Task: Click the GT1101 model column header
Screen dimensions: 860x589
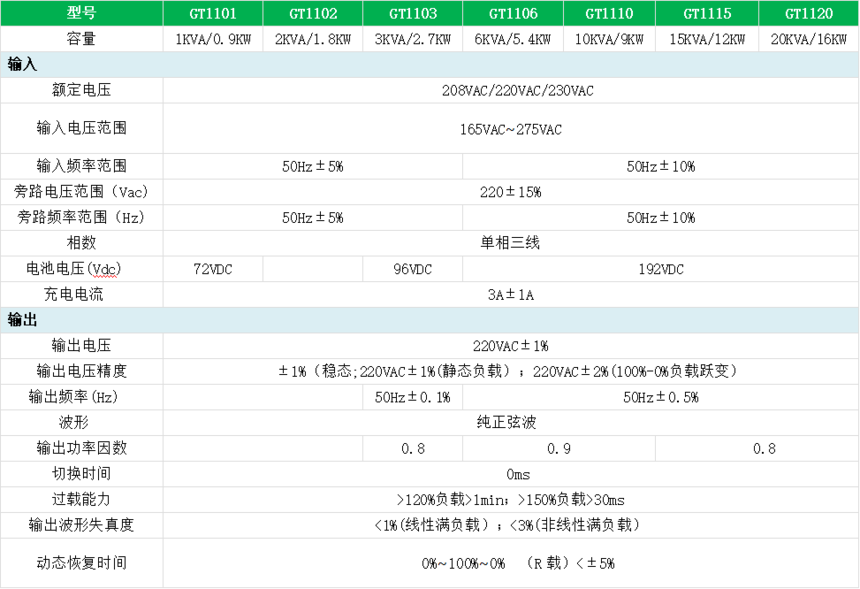Action: tap(213, 13)
